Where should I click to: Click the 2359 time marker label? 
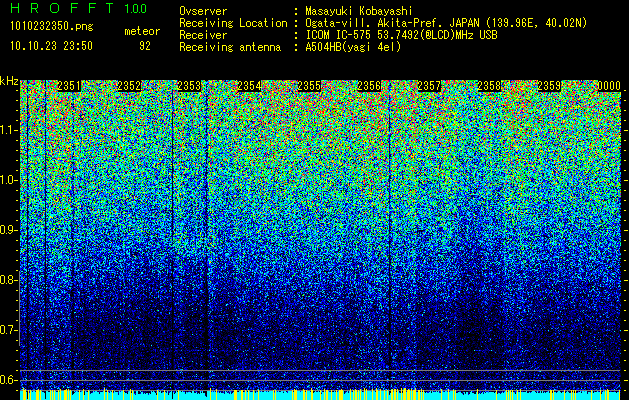tap(549, 86)
